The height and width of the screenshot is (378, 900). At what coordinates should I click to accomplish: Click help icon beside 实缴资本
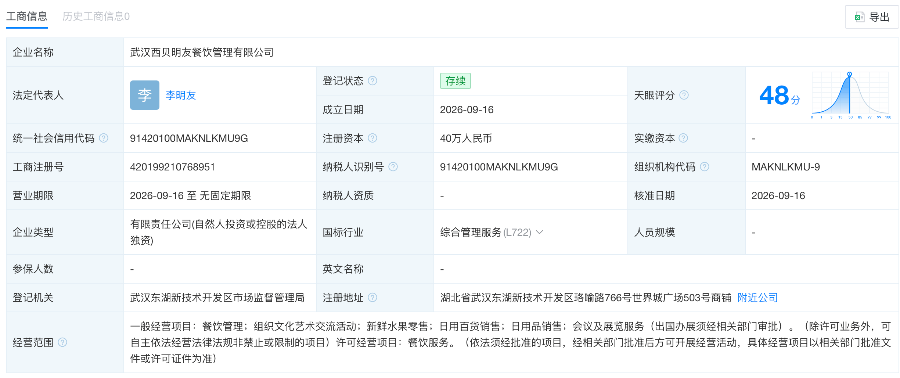pos(684,138)
